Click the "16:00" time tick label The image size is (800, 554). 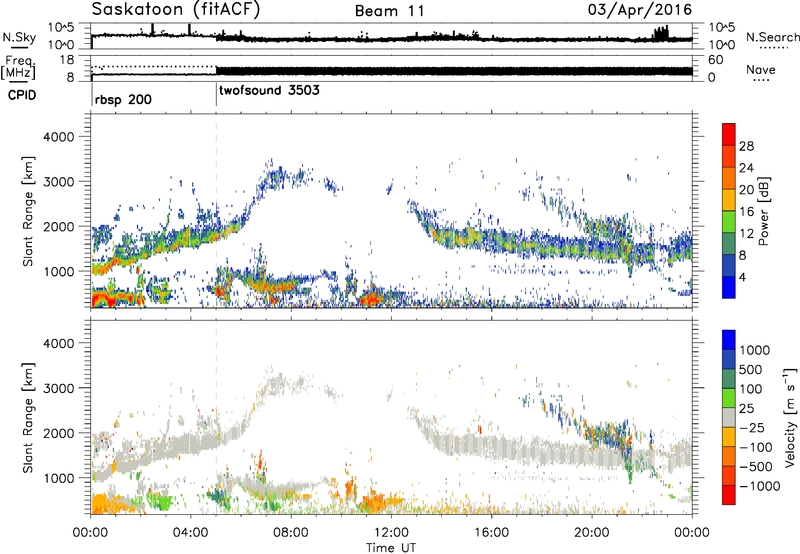491,533
